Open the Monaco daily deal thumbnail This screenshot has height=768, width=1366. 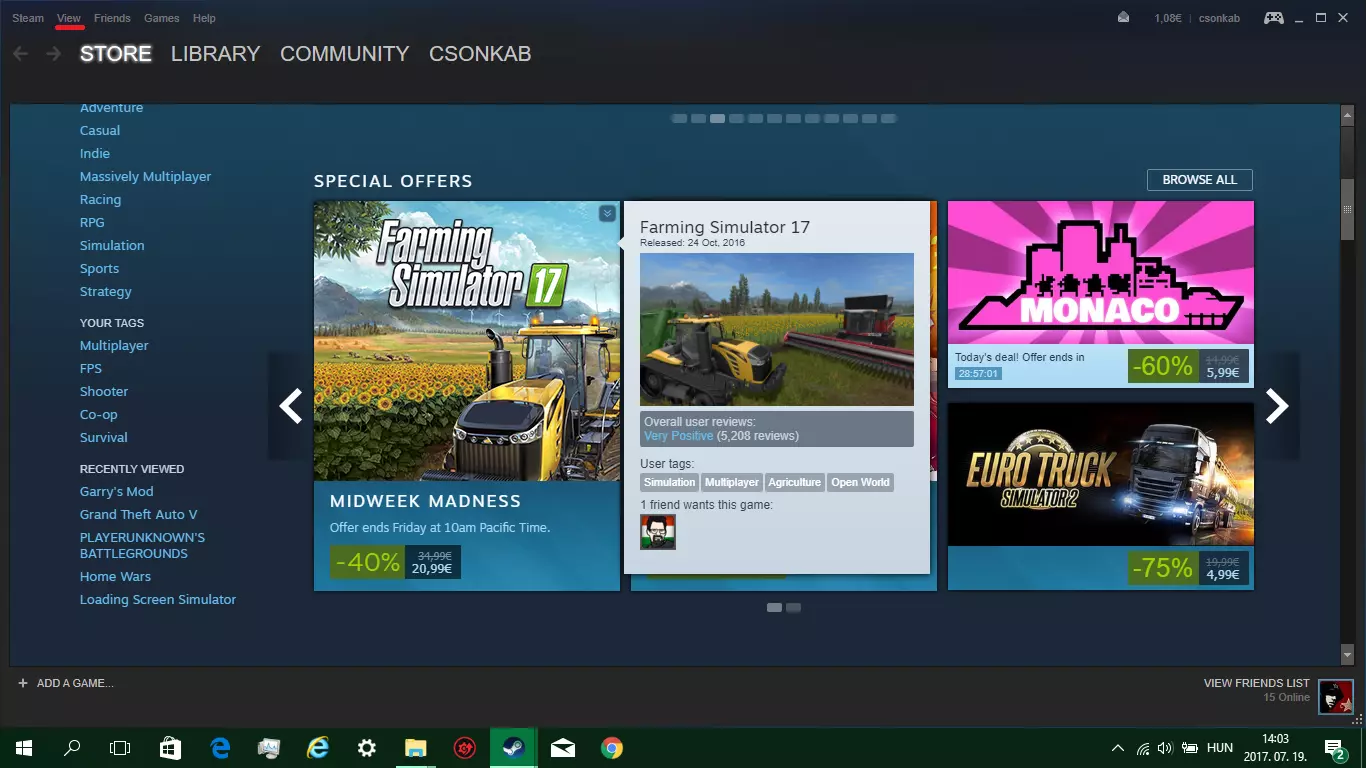[x=1101, y=273]
